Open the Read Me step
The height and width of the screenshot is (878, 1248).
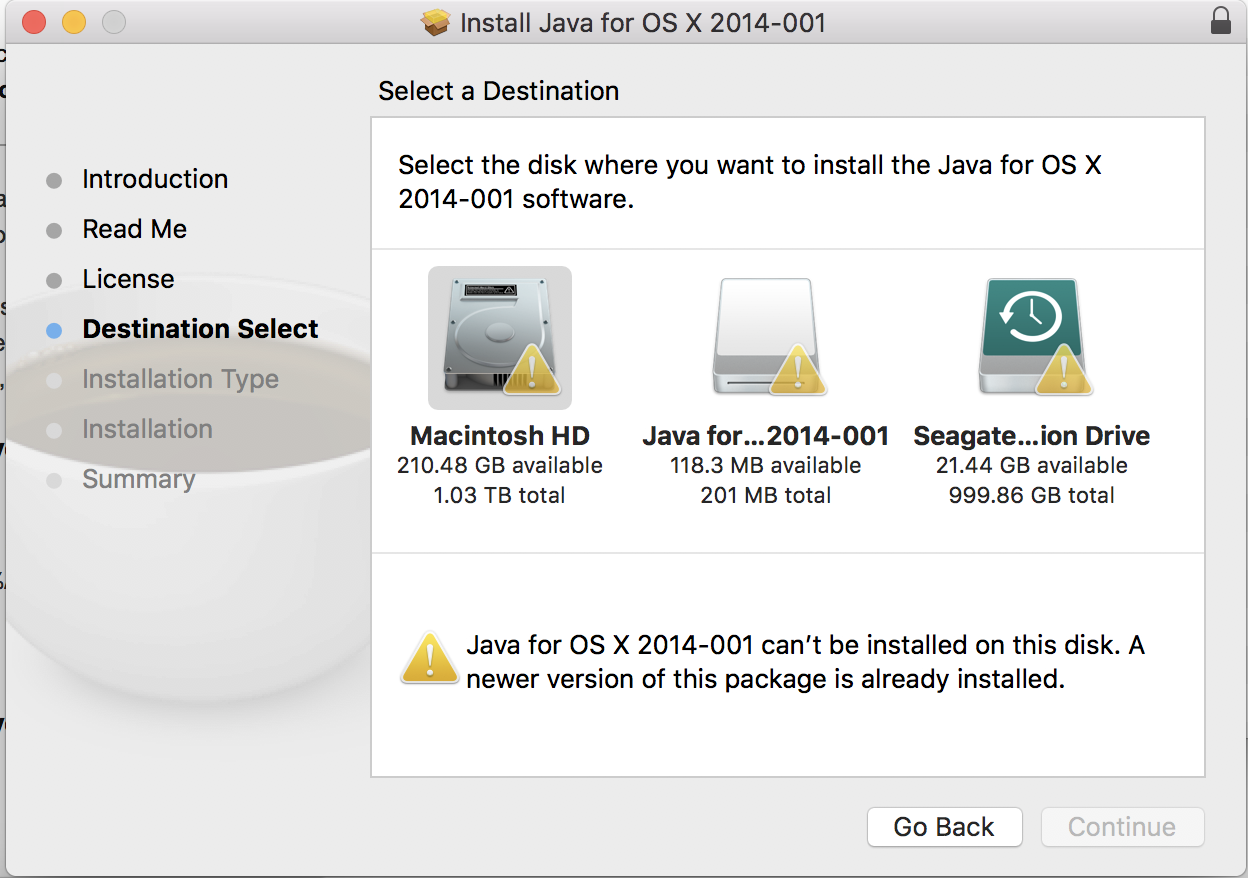(134, 230)
